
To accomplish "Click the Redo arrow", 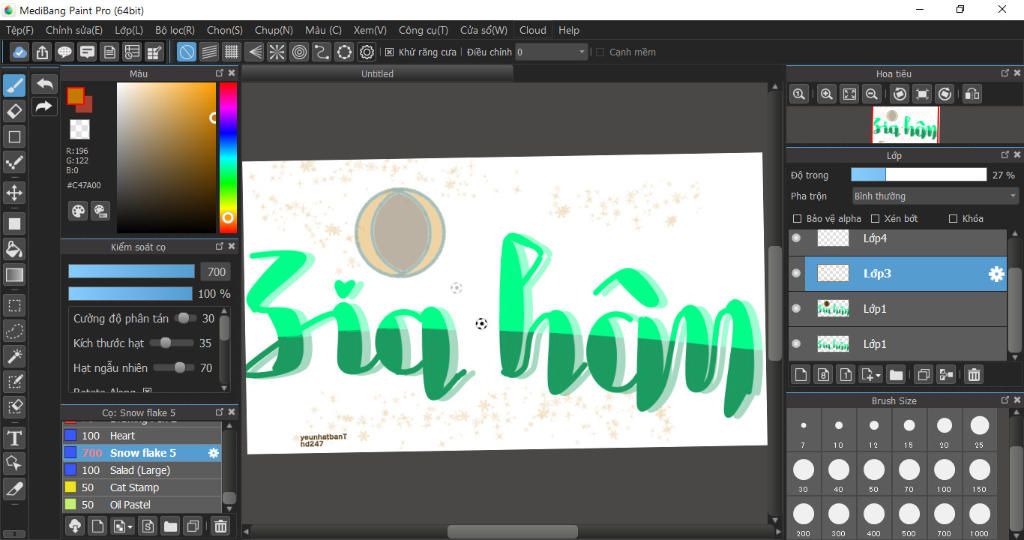I will tap(44, 106).
